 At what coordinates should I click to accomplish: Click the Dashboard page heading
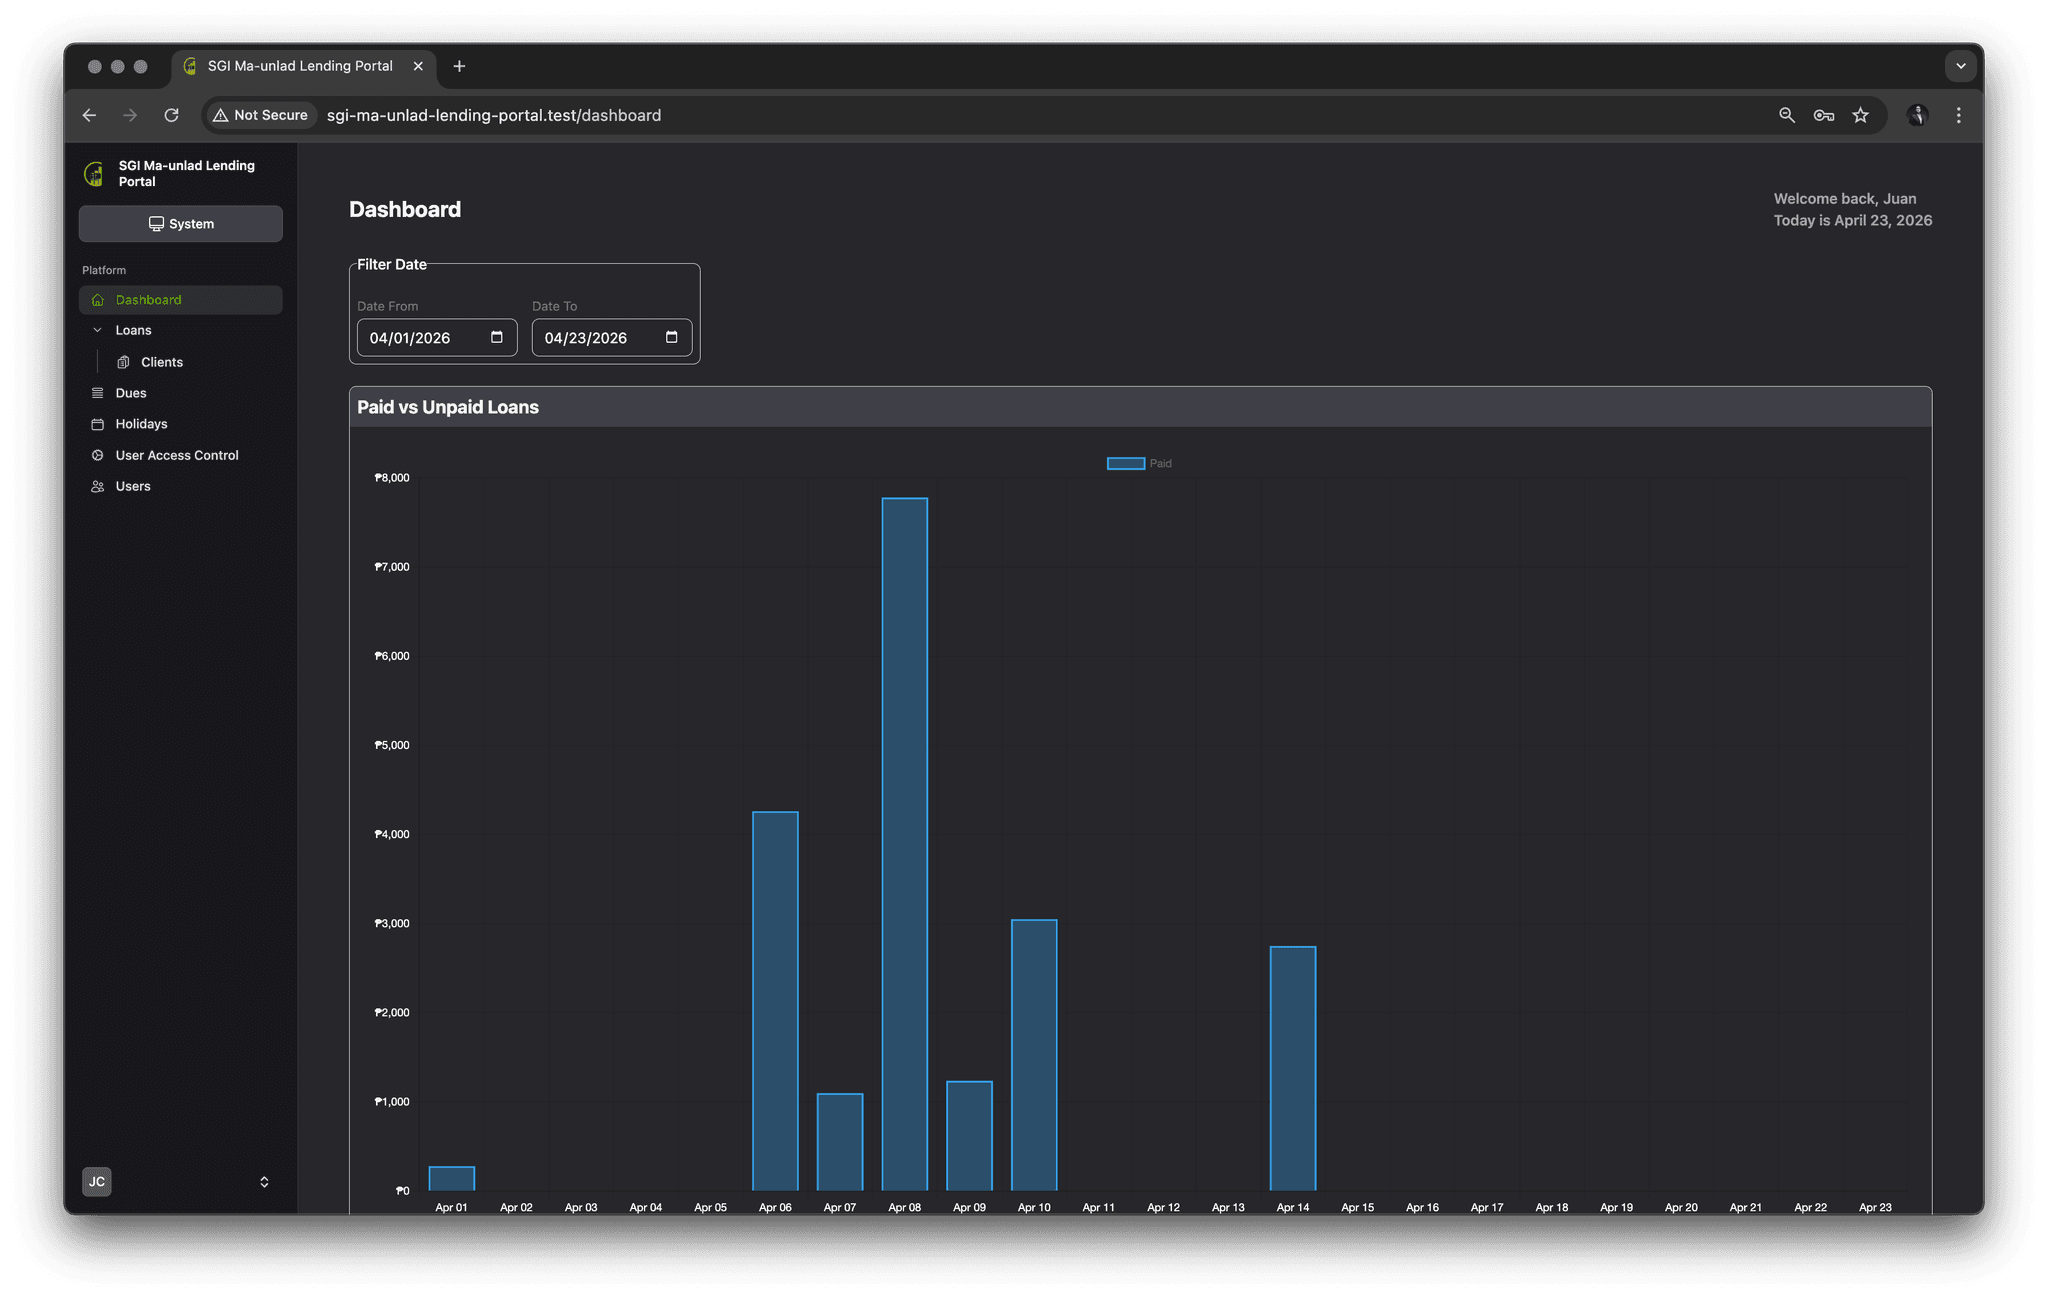405,209
